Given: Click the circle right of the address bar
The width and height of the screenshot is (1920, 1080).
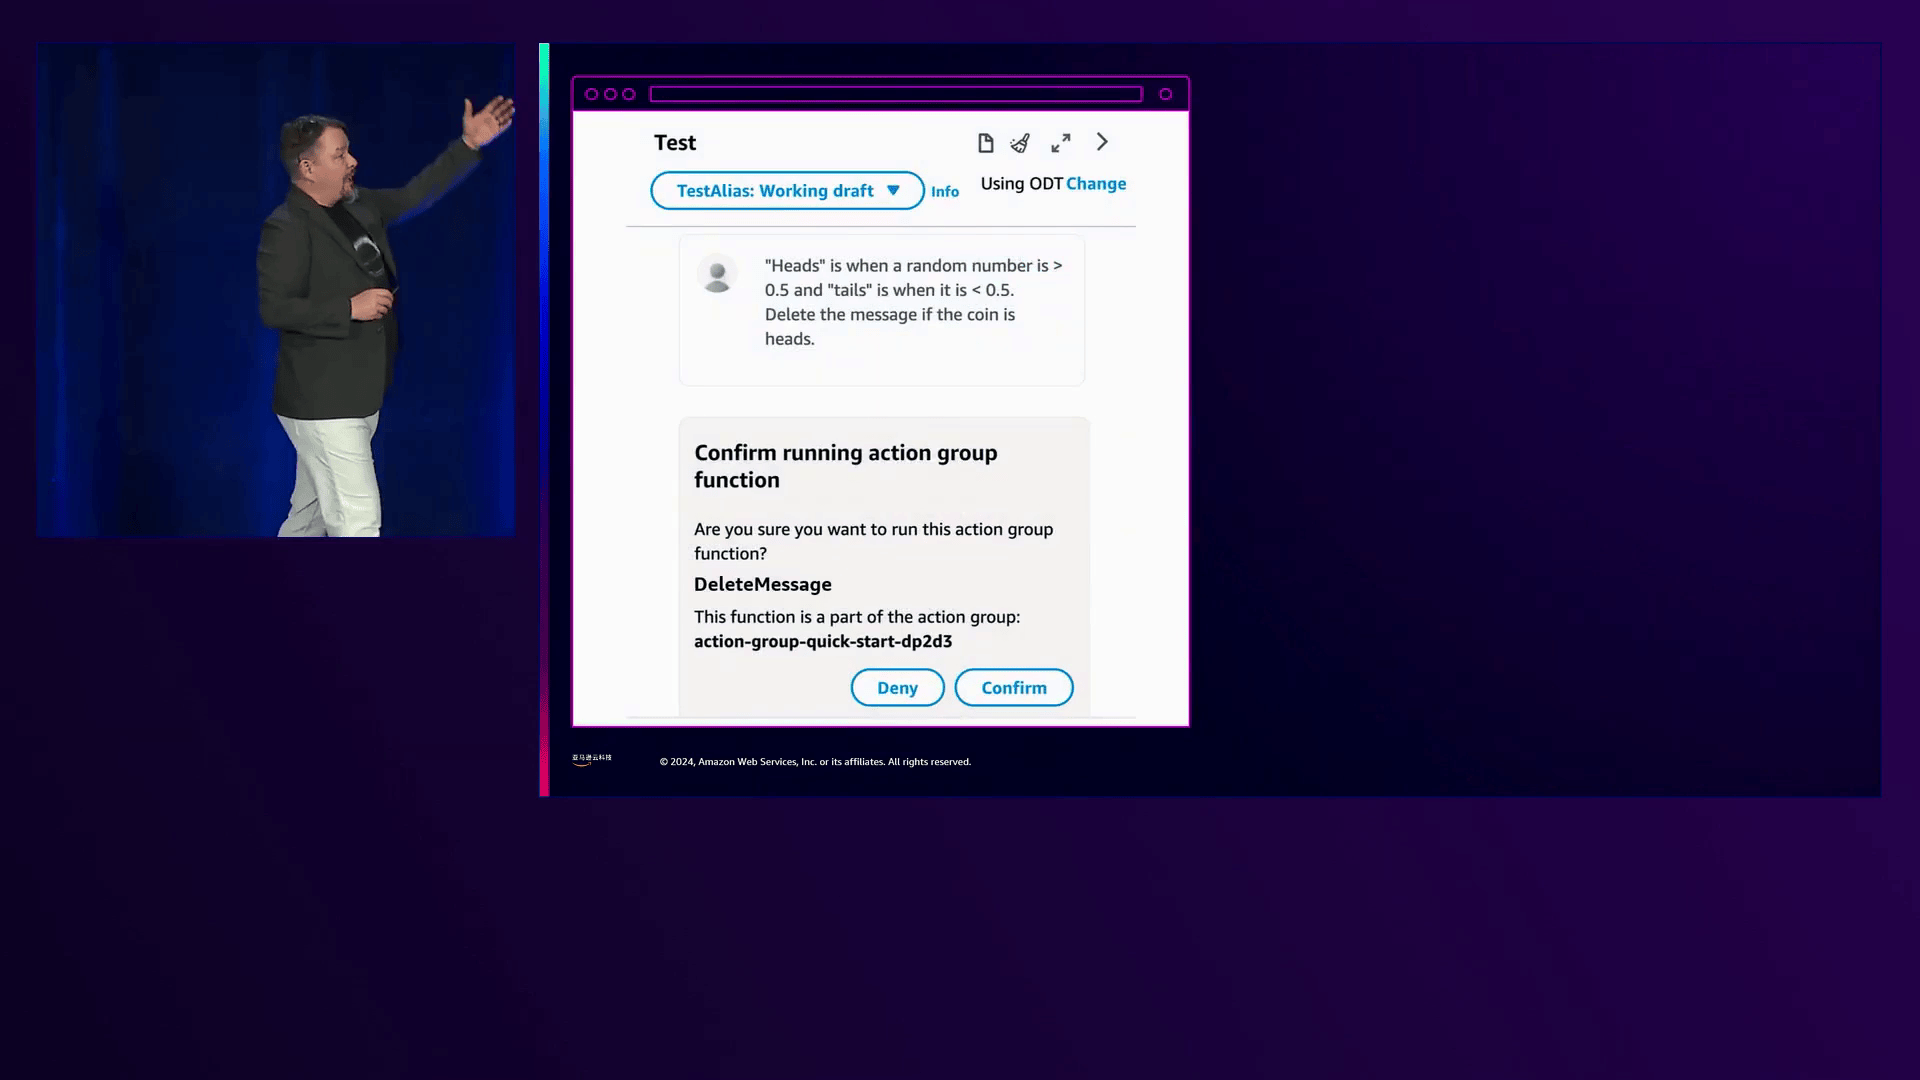Looking at the screenshot, I should point(1165,94).
